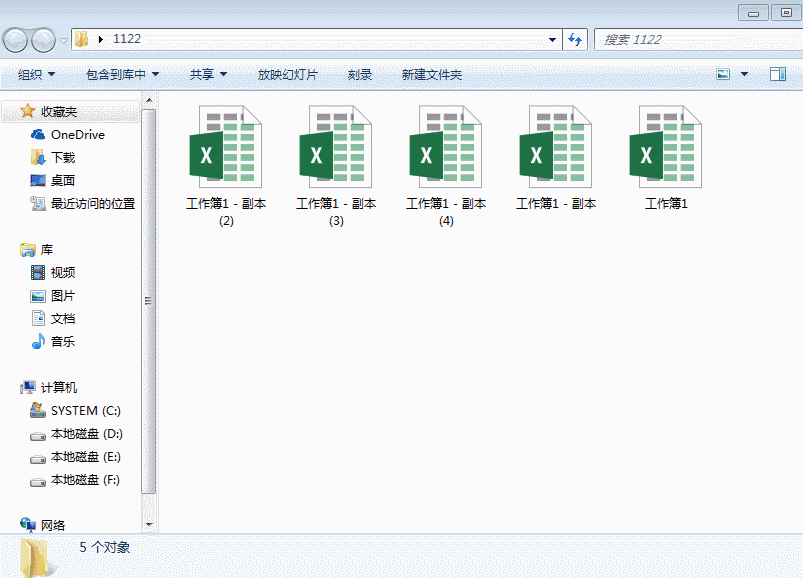Click the 新建文件夹 button

[x=432, y=75]
